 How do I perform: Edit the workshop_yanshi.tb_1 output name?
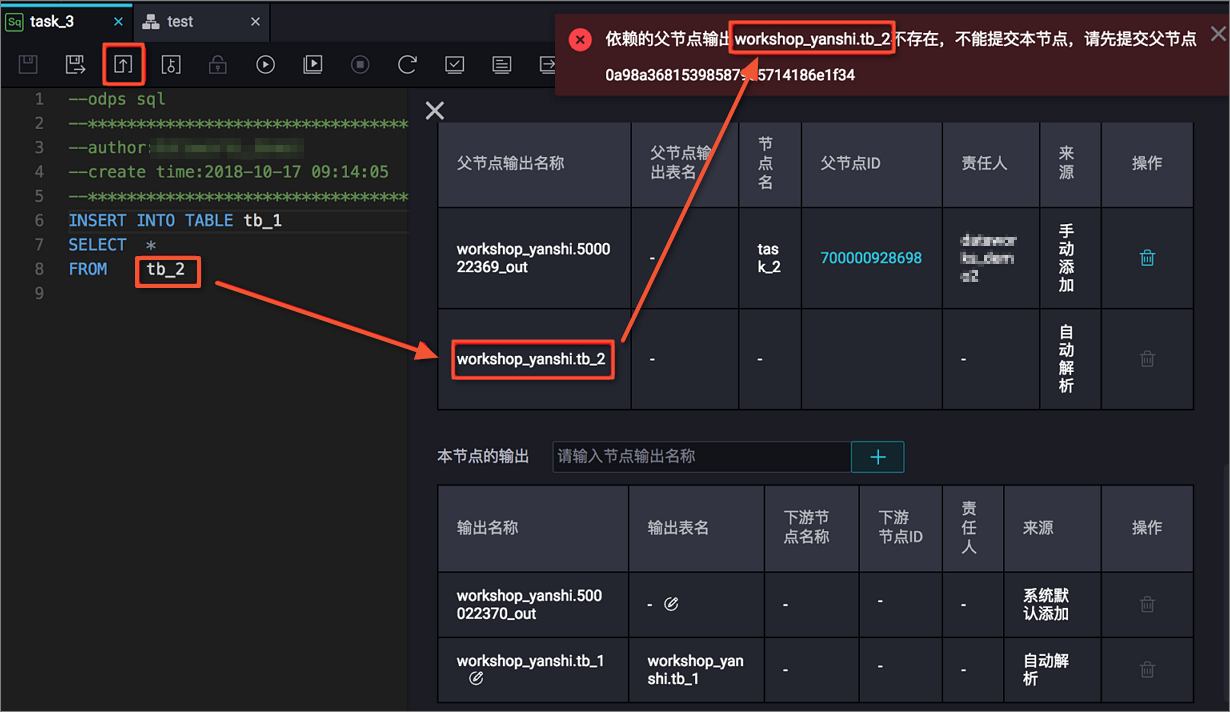pyautogui.click(x=476, y=678)
